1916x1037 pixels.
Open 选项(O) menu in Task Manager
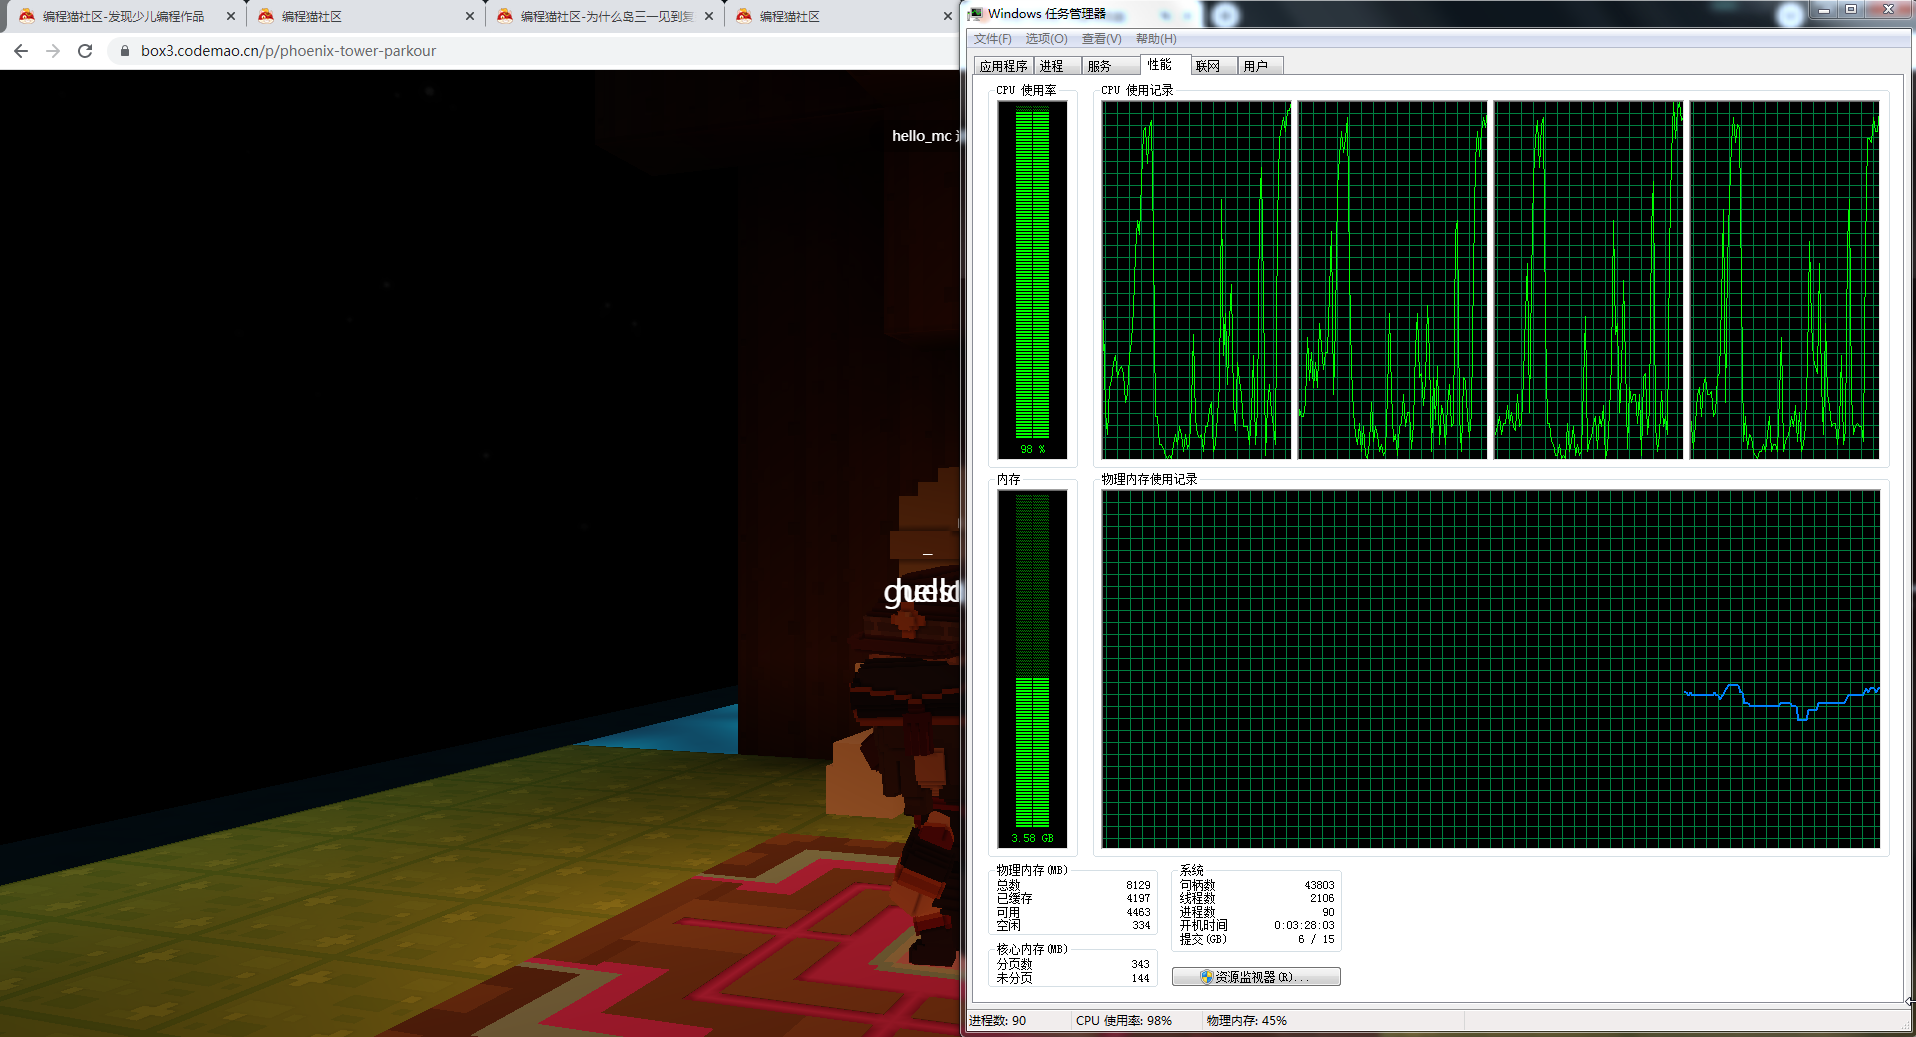pos(1046,39)
